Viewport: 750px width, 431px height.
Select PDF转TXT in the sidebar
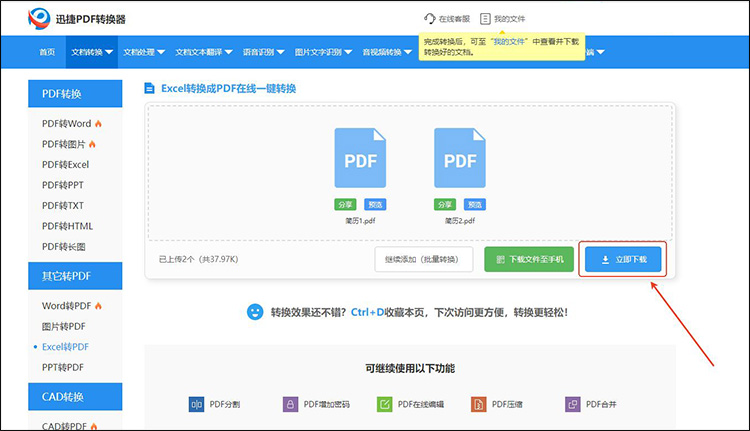(63, 206)
